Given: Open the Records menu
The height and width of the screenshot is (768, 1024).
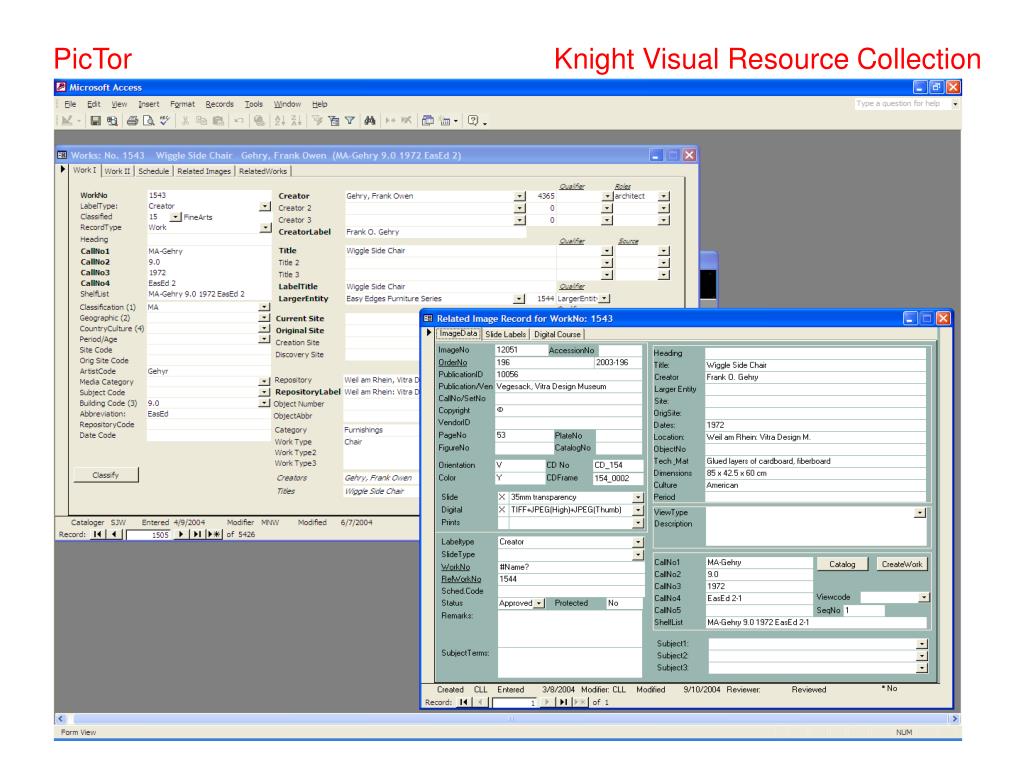Looking at the screenshot, I should [x=219, y=104].
